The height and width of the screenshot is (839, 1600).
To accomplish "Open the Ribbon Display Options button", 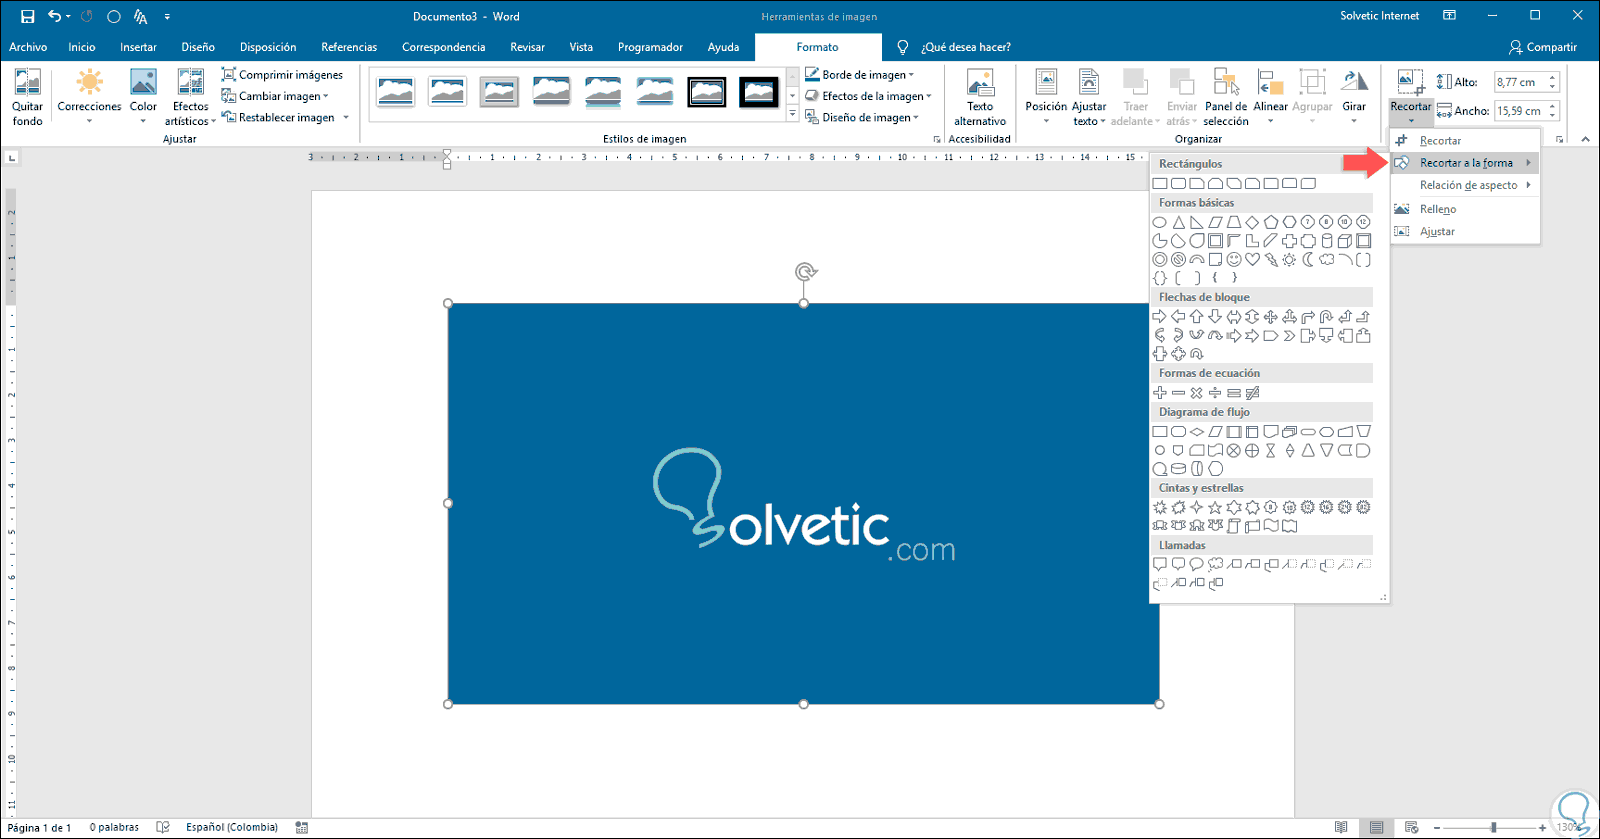I will pyautogui.click(x=1449, y=16).
